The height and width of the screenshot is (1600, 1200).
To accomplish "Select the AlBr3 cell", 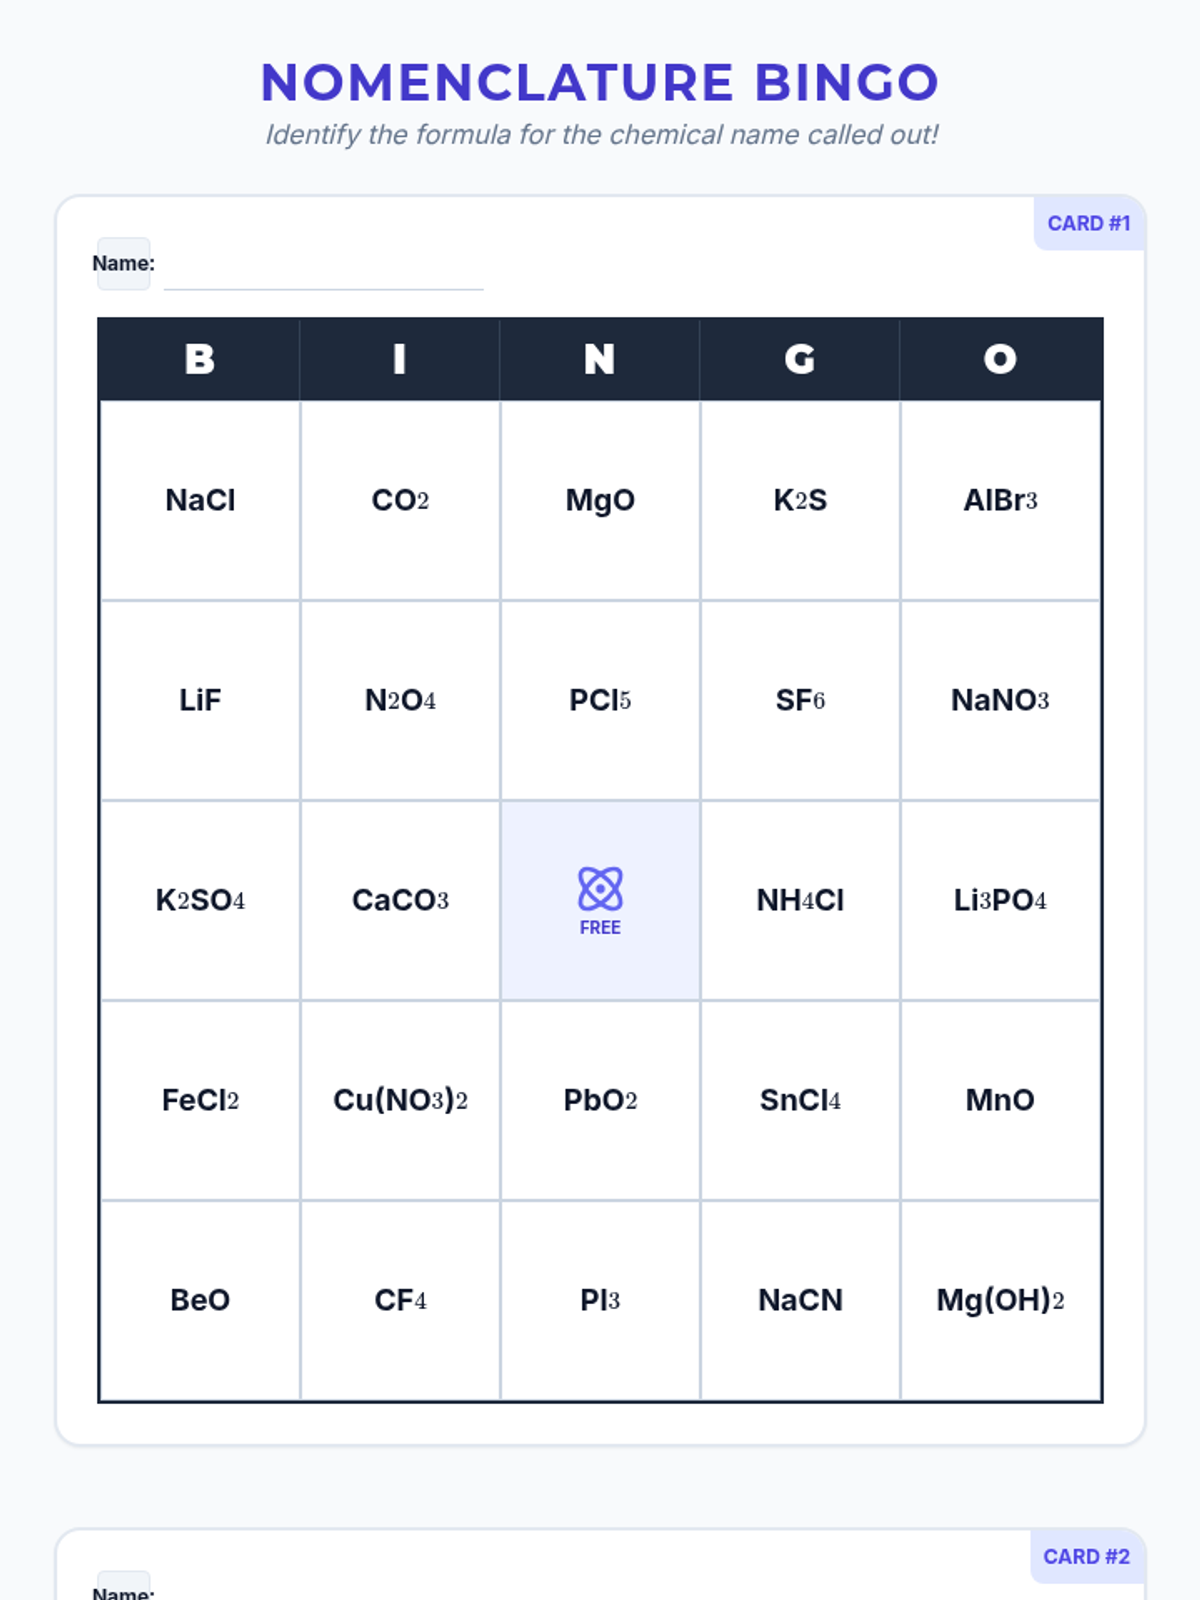I will pyautogui.click(x=1000, y=500).
